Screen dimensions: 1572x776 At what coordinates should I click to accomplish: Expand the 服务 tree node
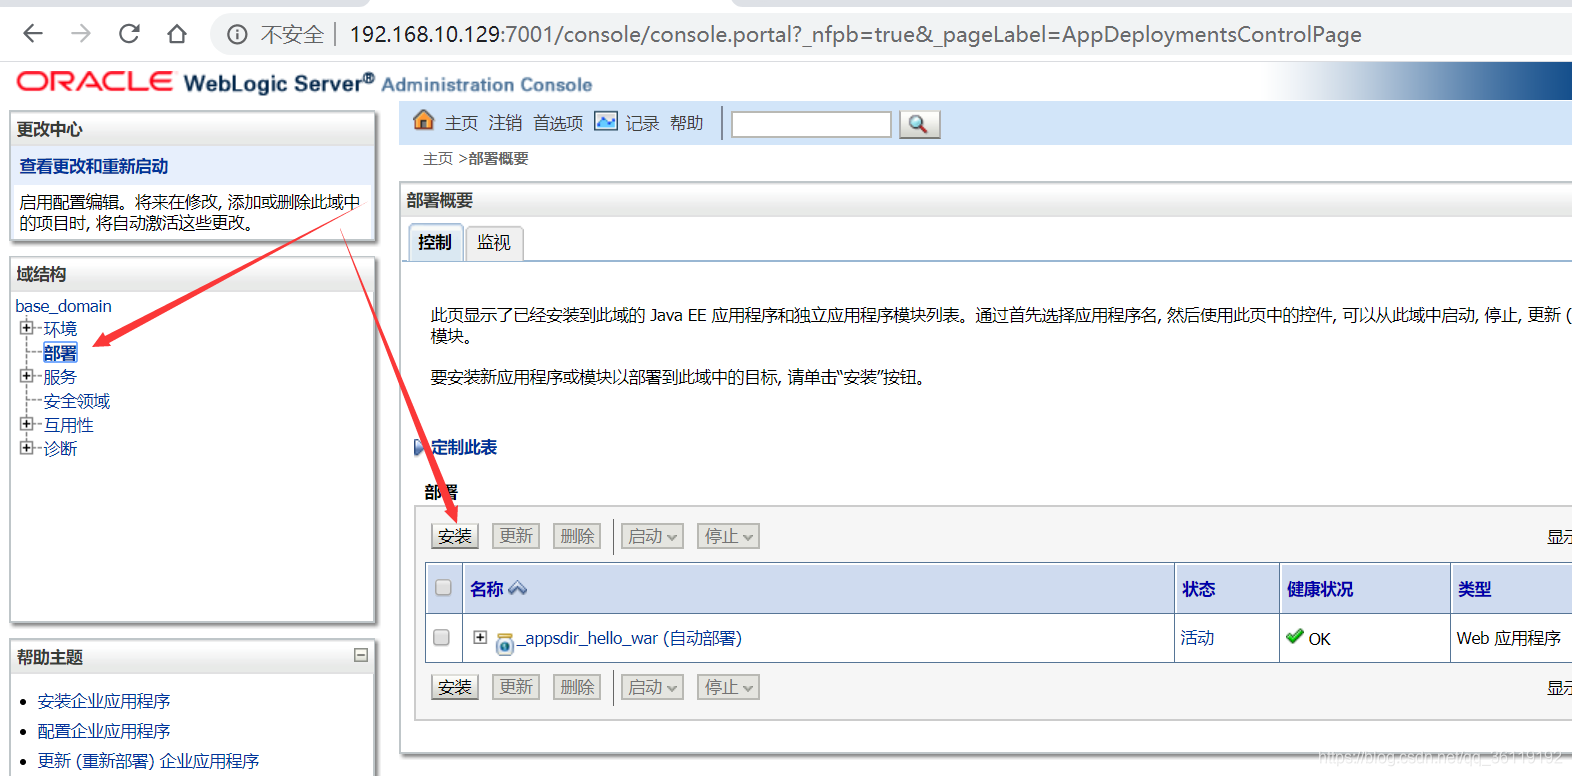point(26,376)
